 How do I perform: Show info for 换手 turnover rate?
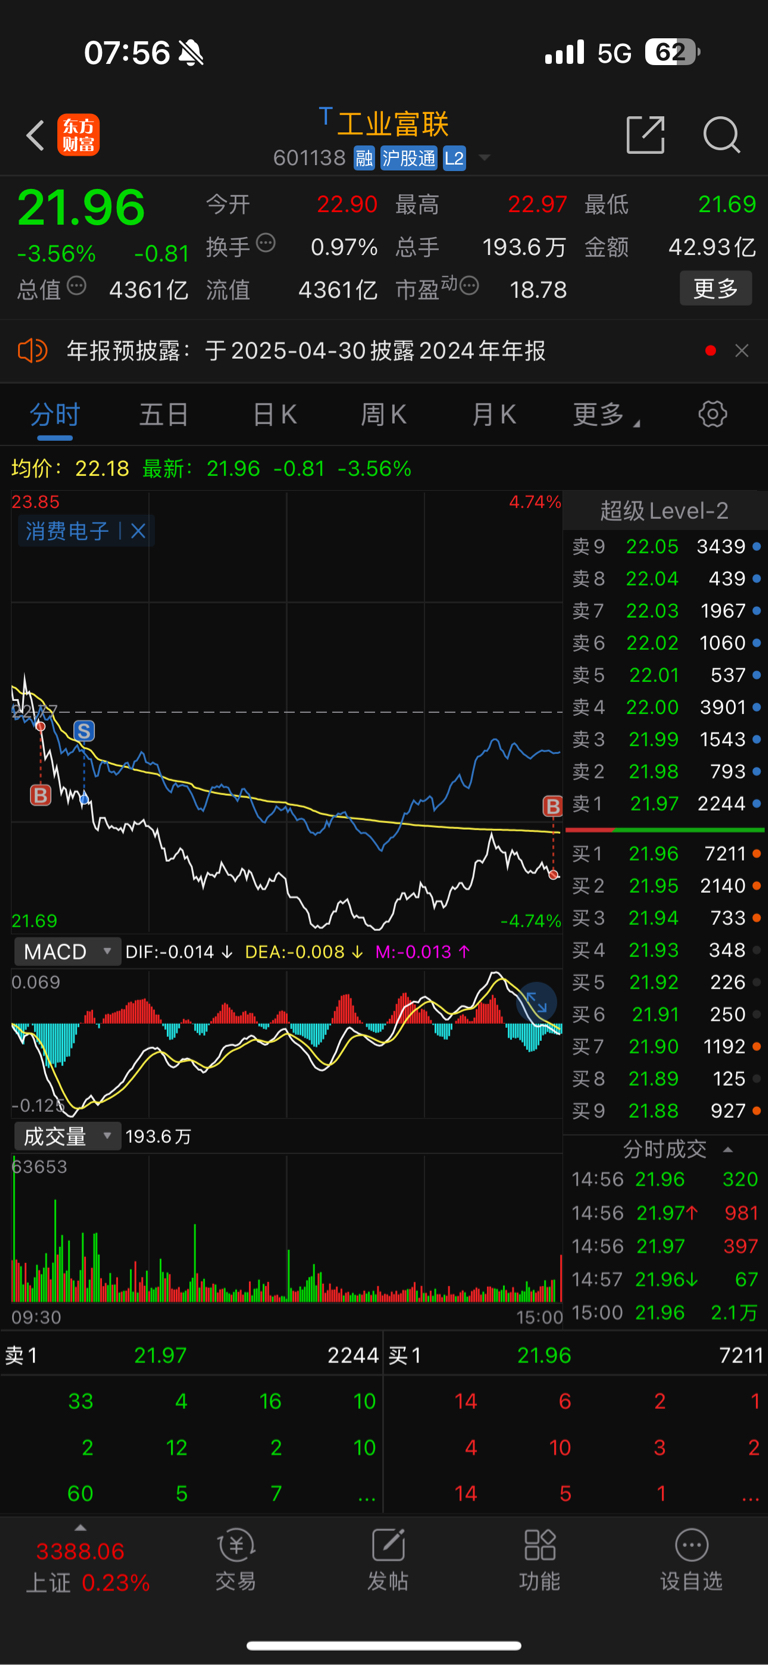click(x=266, y=242)
